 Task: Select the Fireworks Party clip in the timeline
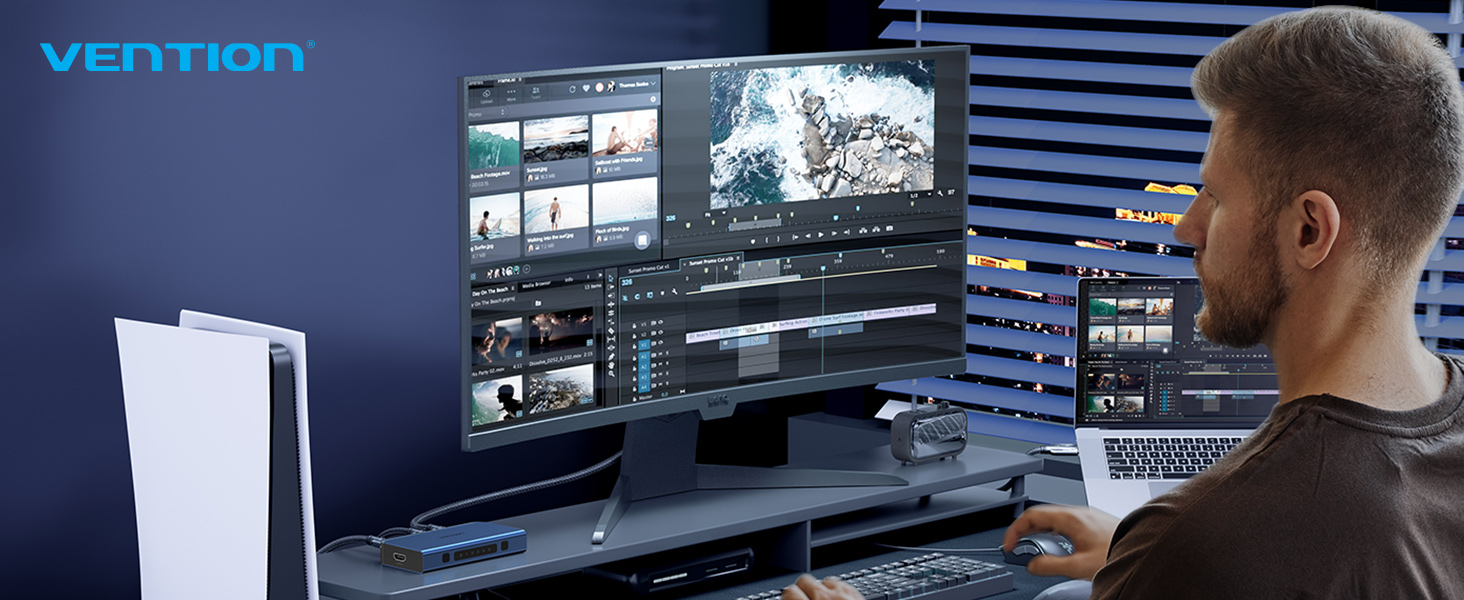click(886, 311)
